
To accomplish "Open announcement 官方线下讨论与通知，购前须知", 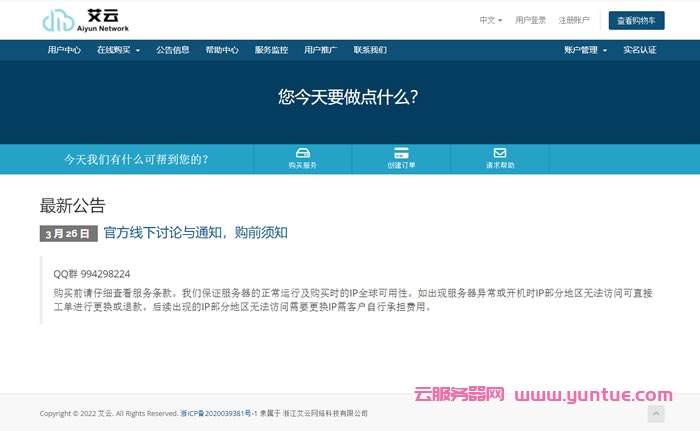I will click(195, 232).
